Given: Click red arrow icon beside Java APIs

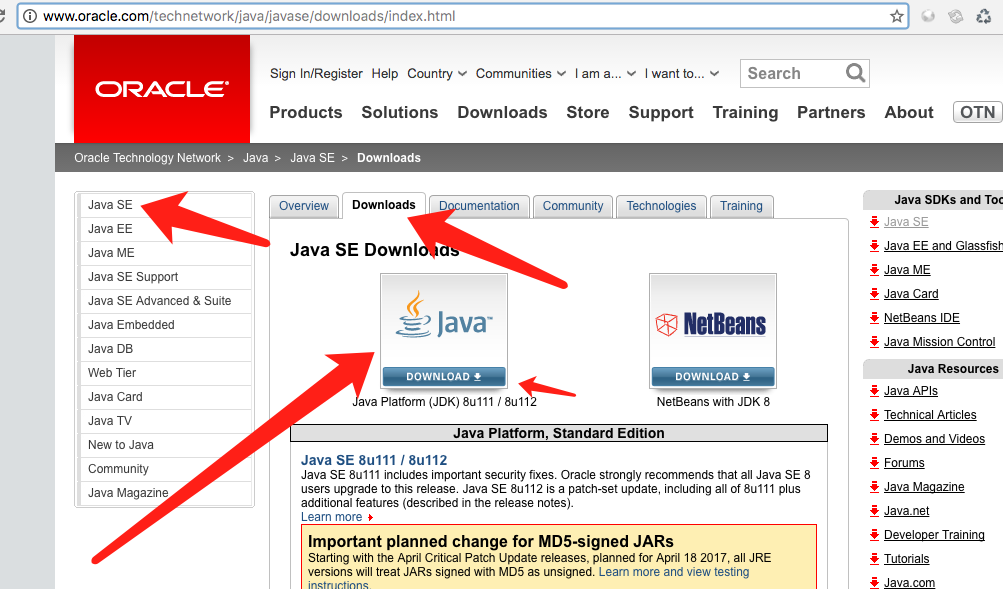Looking at the screenshot, I should pyautogui.click(x=874, y=391).
